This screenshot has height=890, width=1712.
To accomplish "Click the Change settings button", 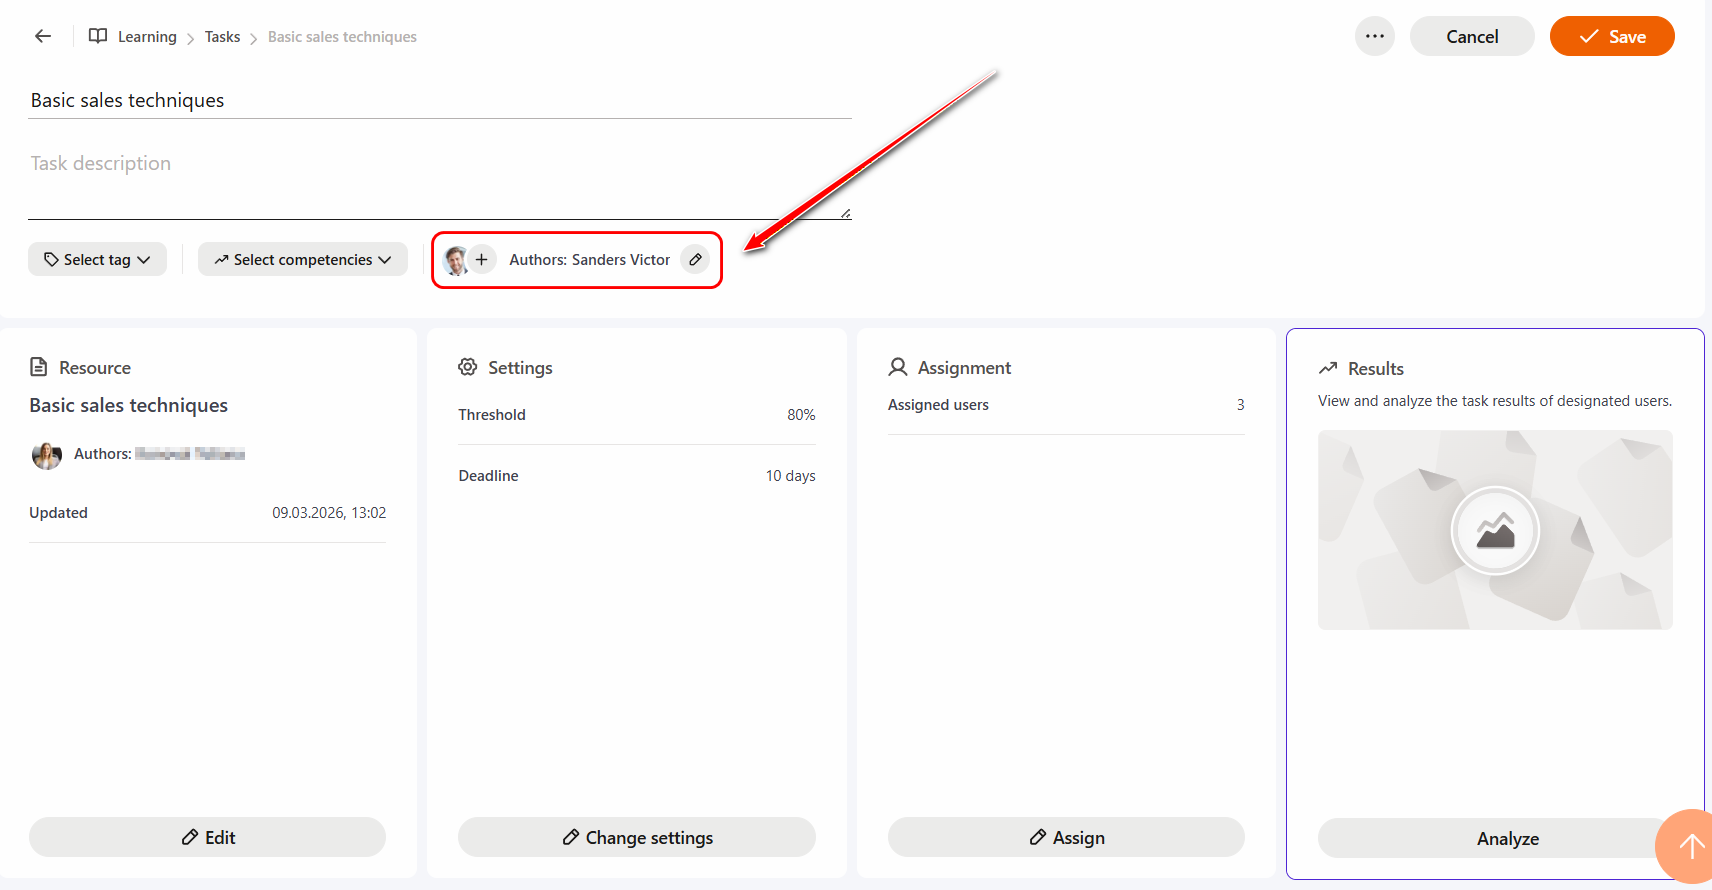I will (637, 838).
